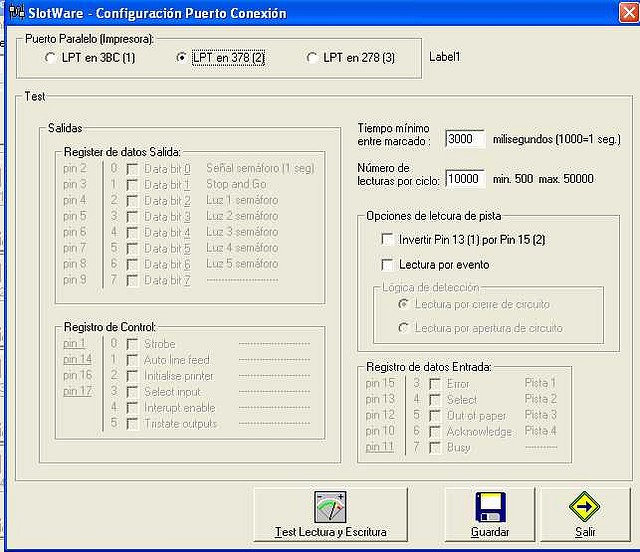Click the yellow arrow sign icon on Salir
640x552 pixels.
pos(584,507)
